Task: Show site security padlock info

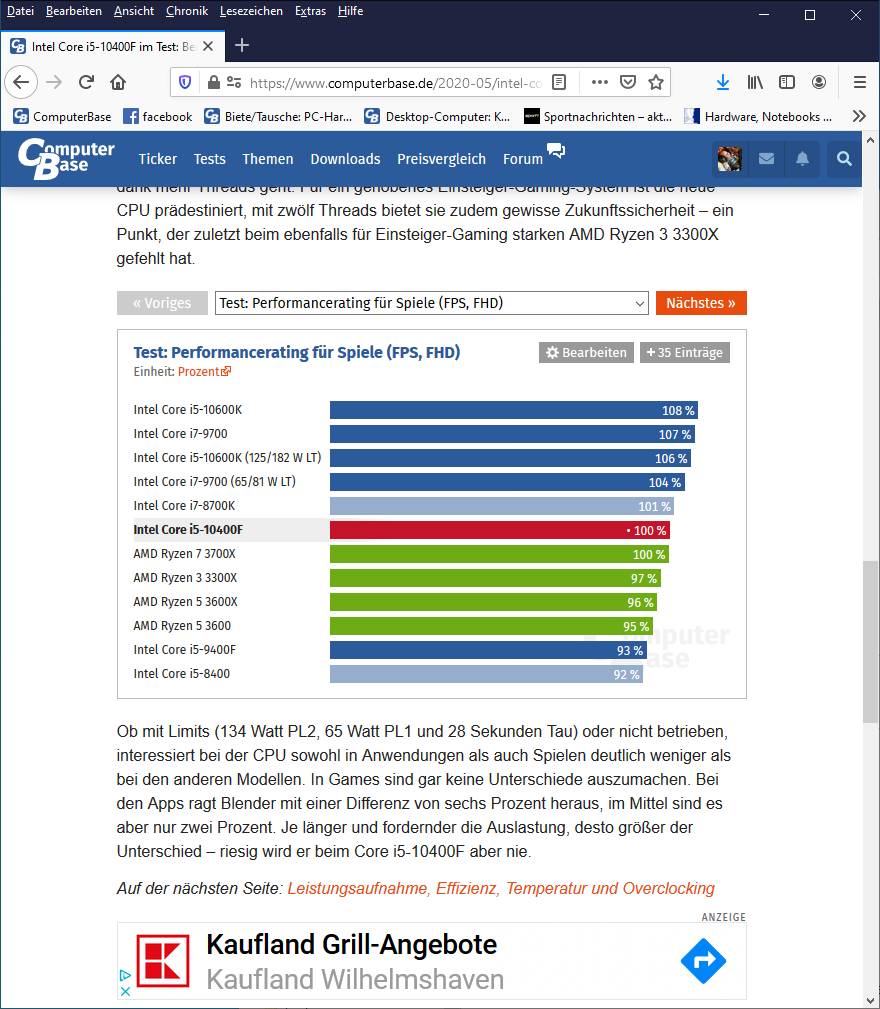Action: (x=214, y=82)
